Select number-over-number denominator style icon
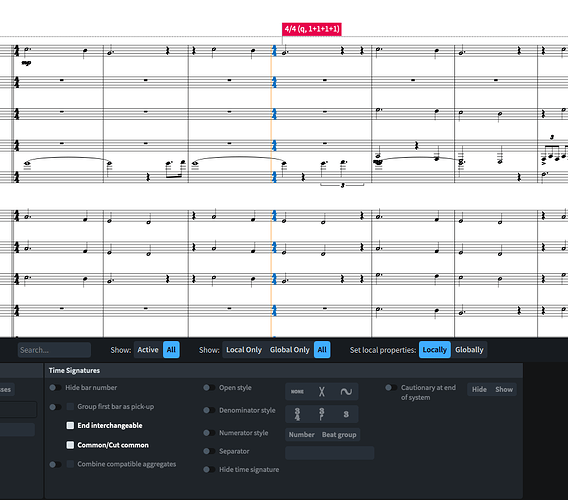568x500 pixels. (297, 414)
